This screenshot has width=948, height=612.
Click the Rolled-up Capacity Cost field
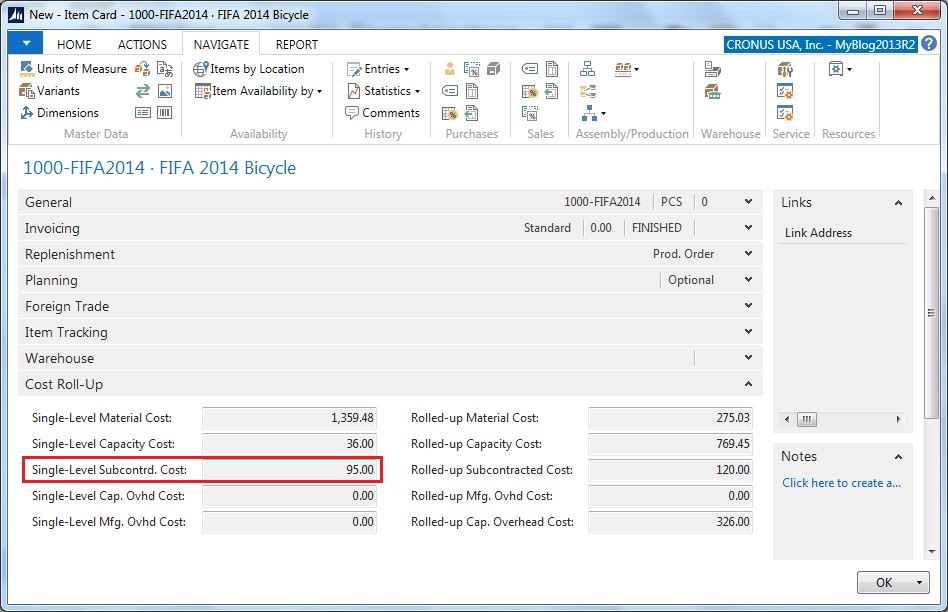(670, 444)
